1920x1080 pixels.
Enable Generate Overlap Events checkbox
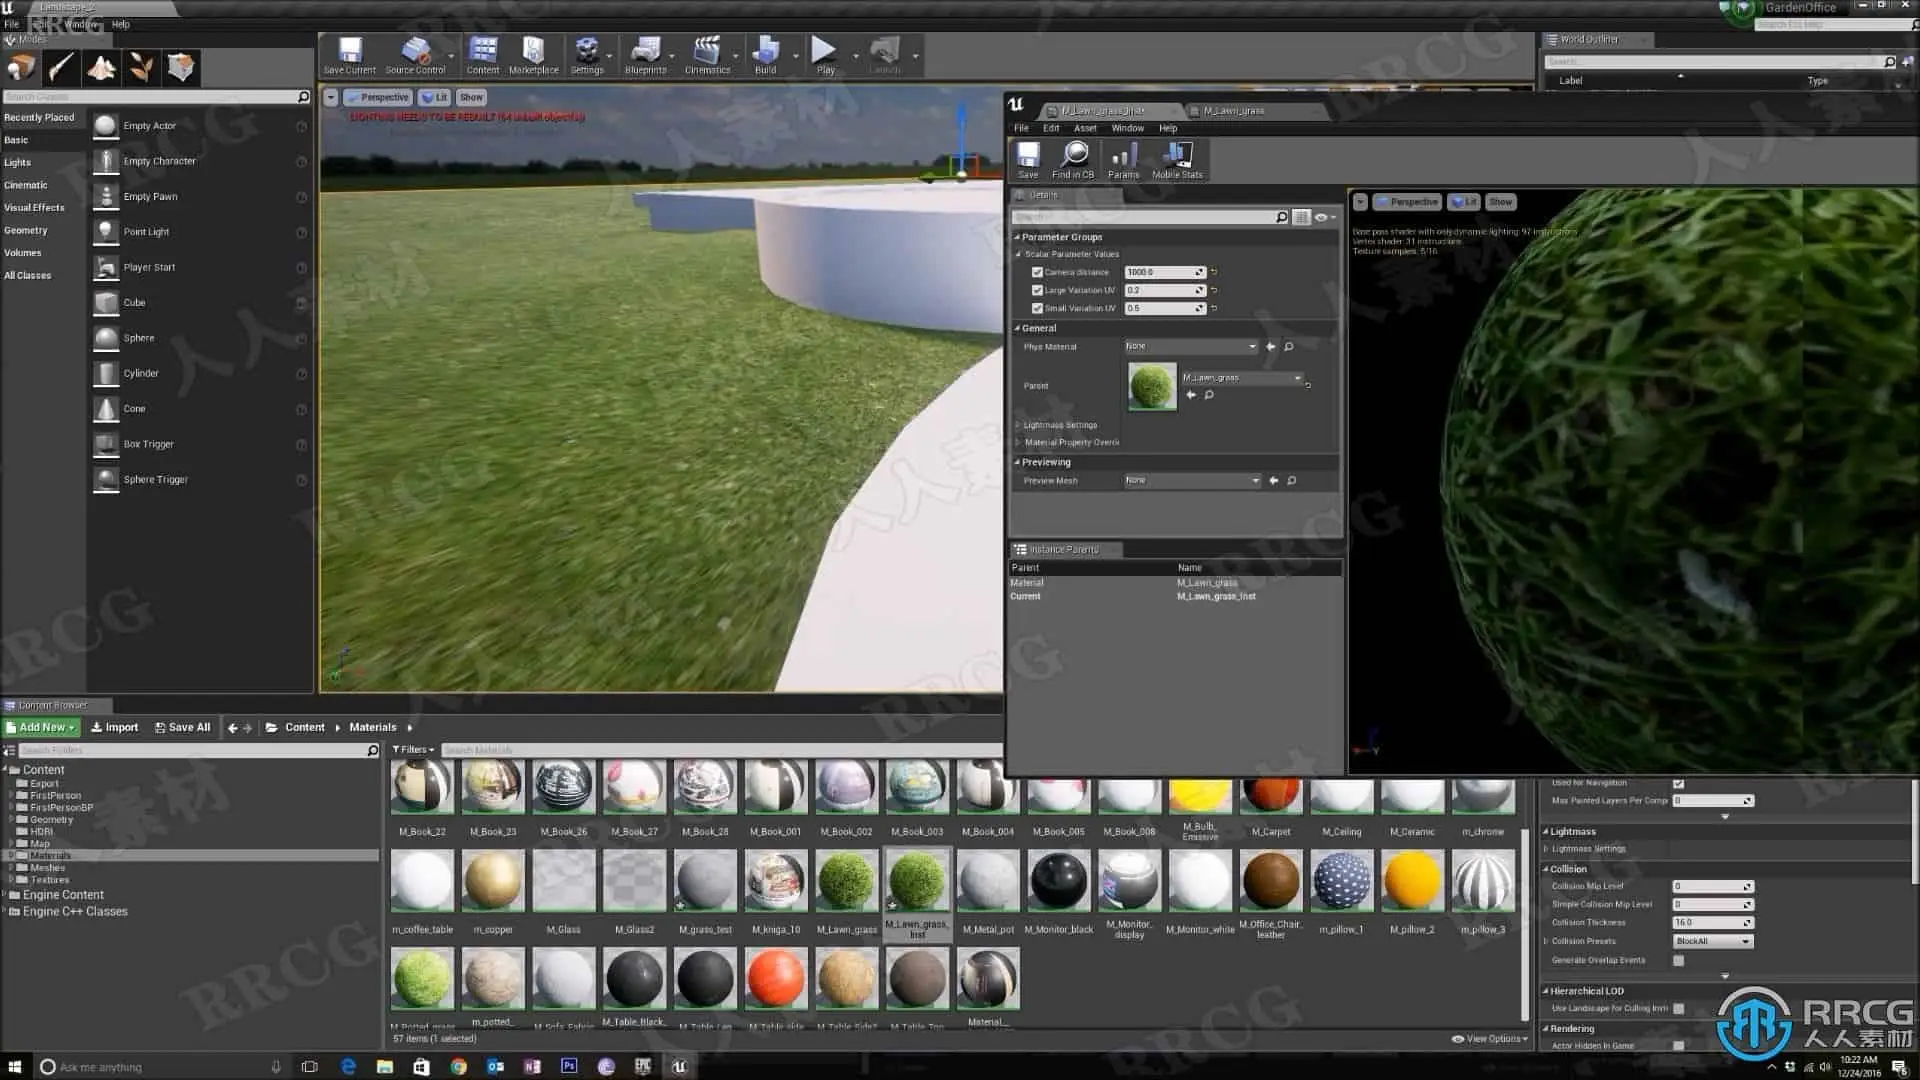[x=1678, y=960]
